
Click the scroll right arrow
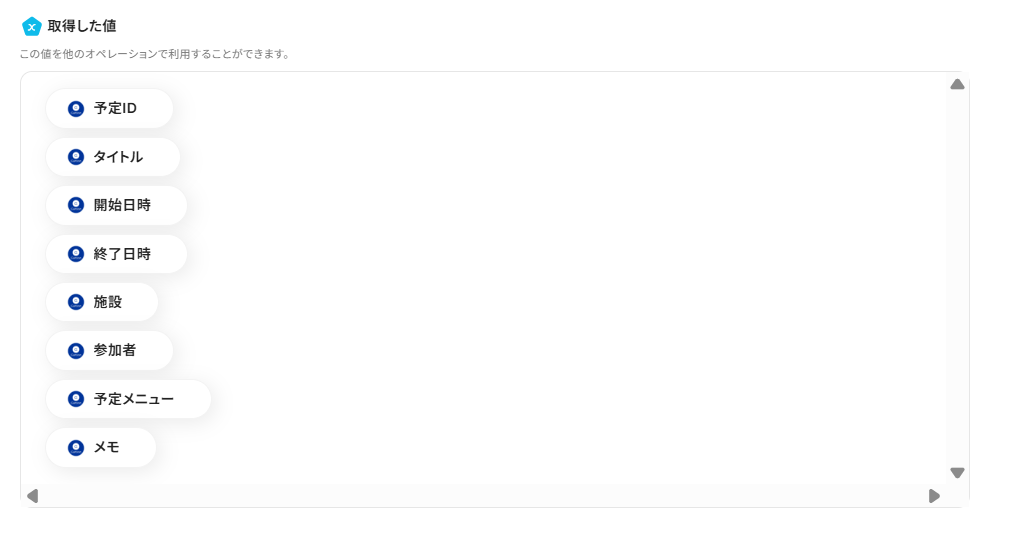(934, 495)
